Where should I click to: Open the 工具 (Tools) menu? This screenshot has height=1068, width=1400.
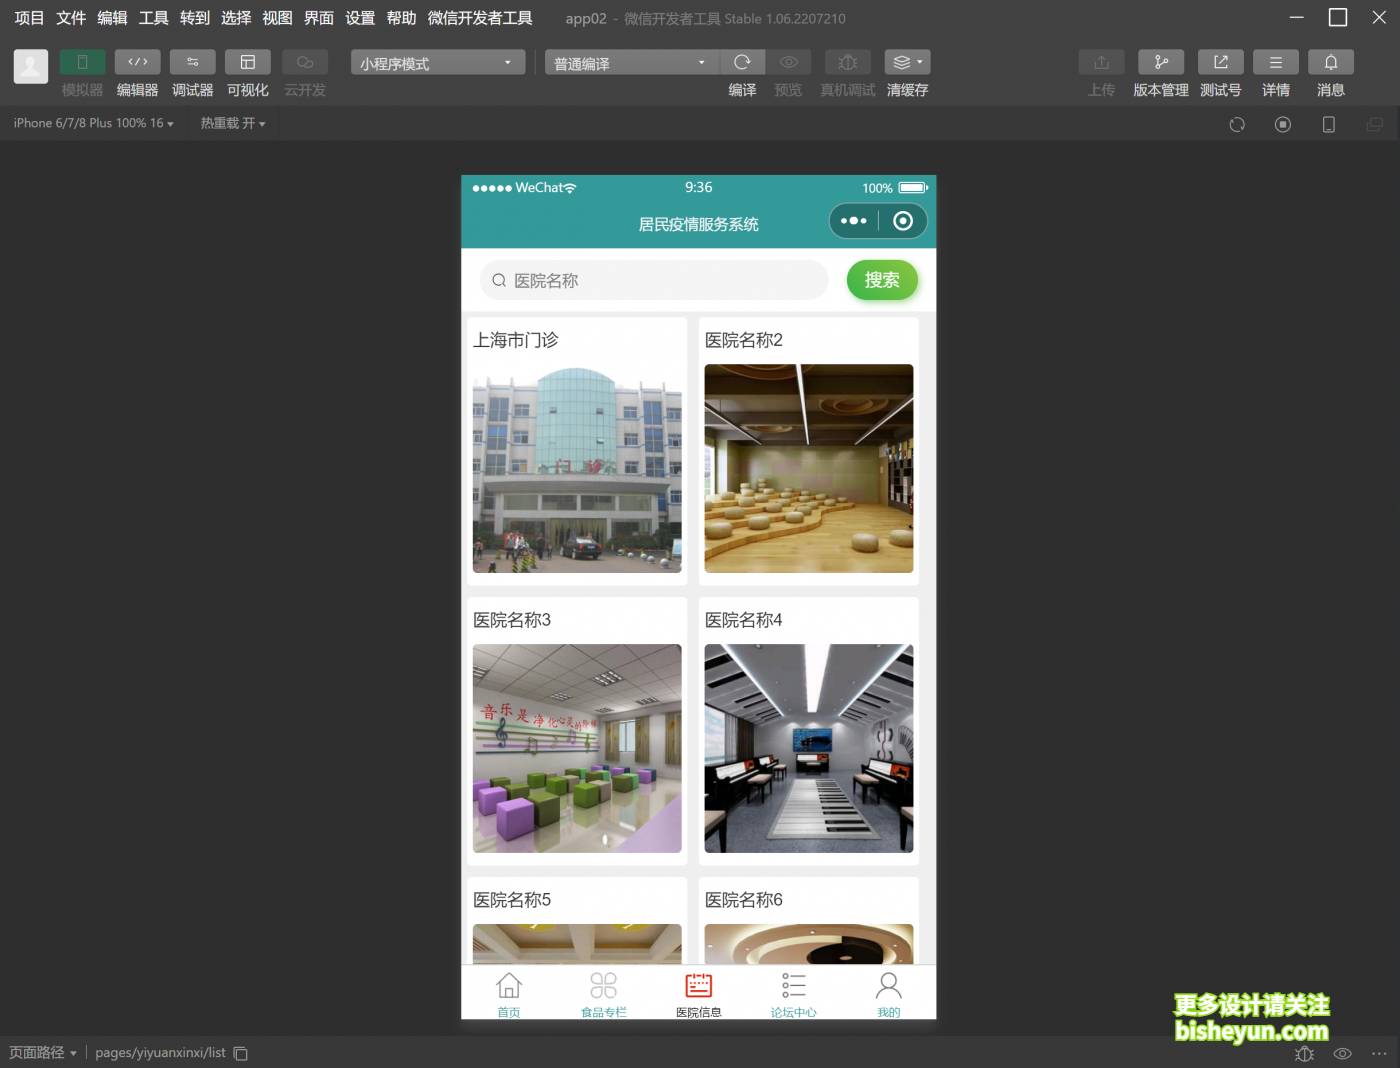[153, 18]
